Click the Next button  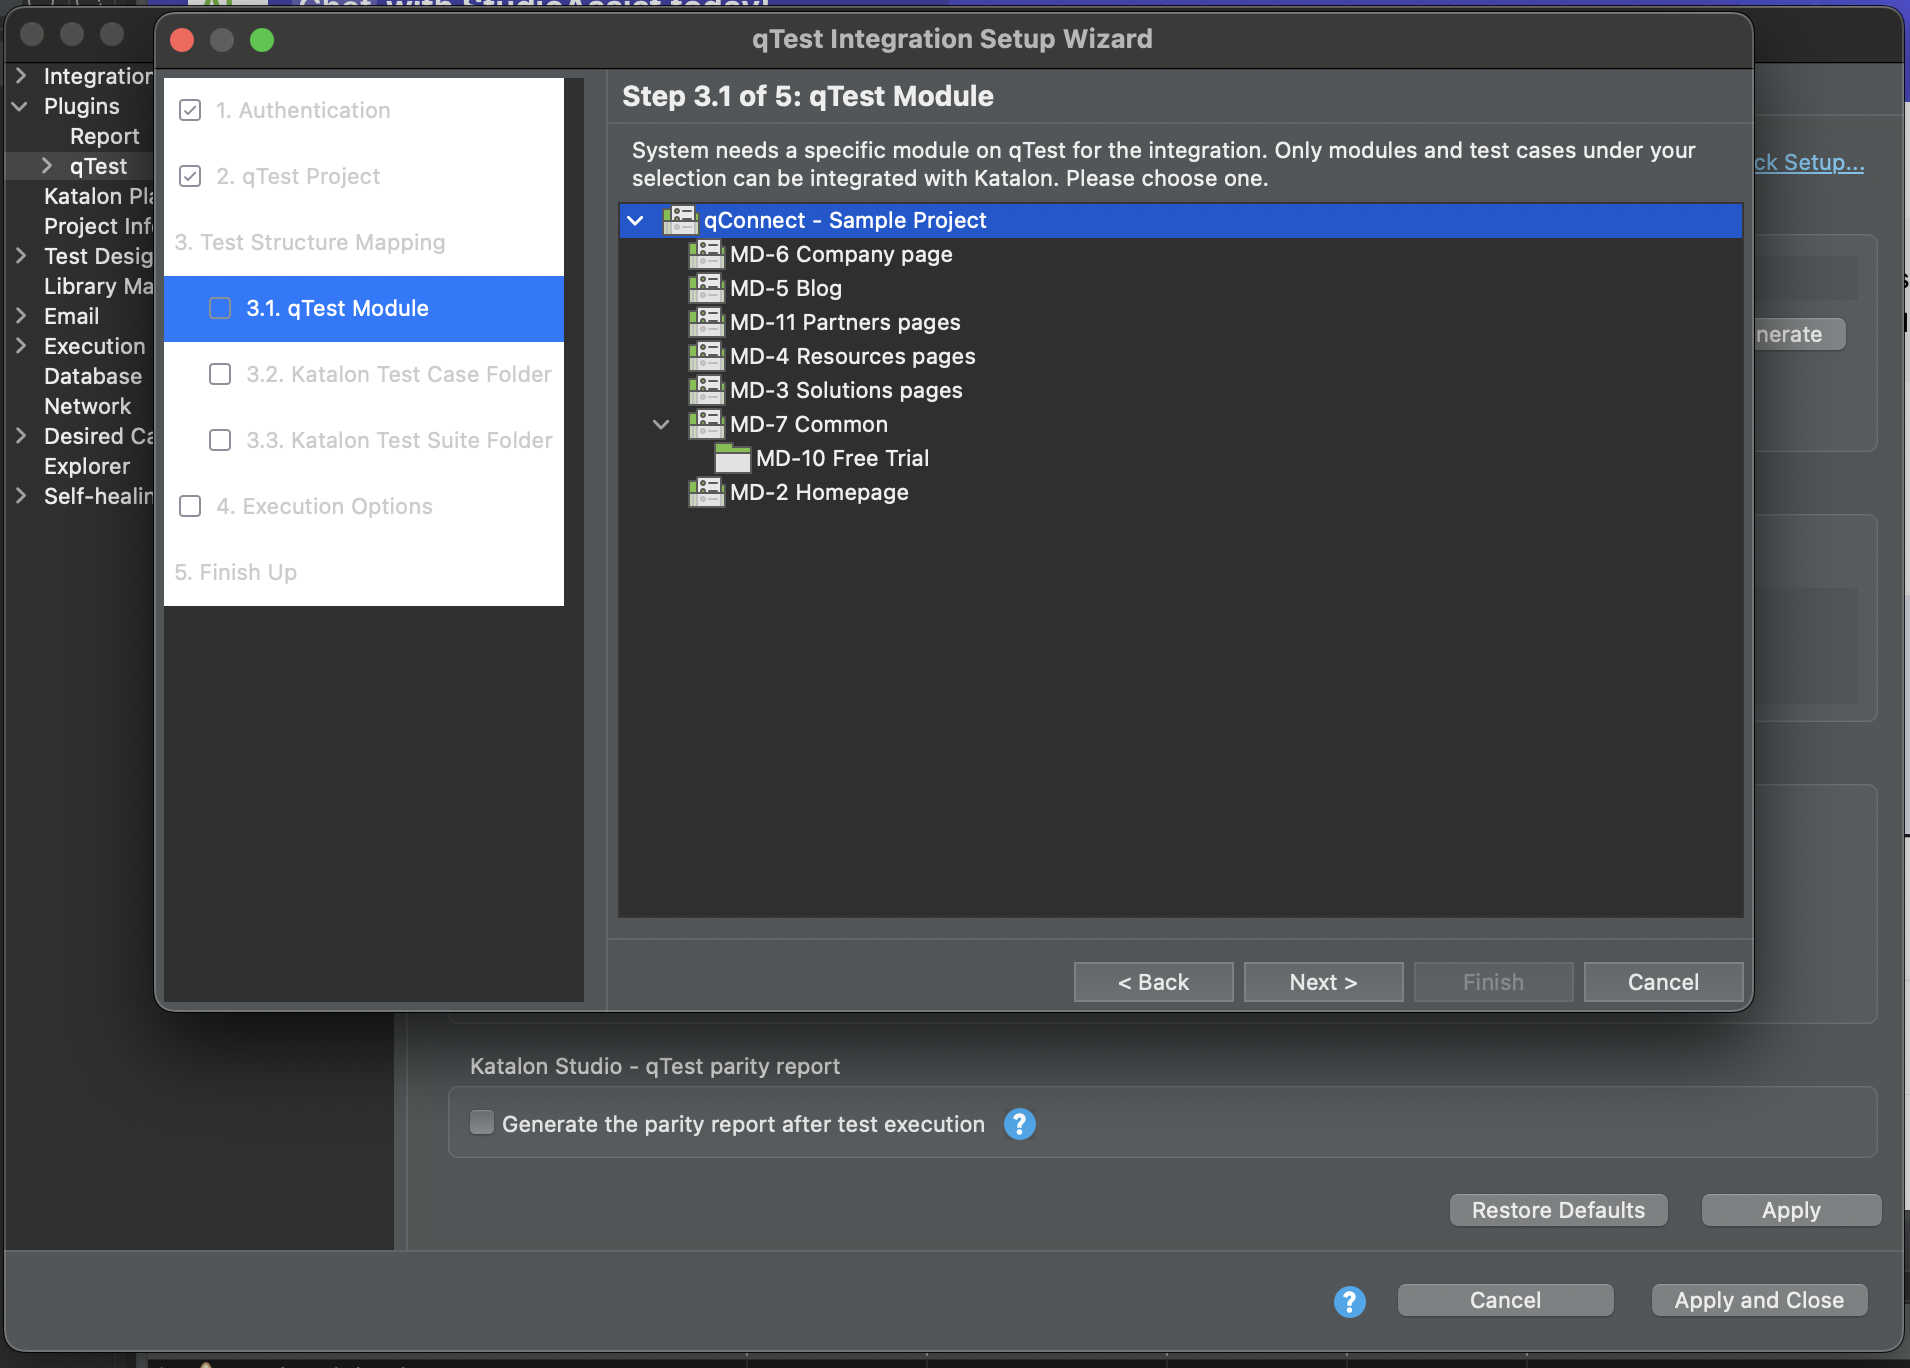click(1322, 982)
